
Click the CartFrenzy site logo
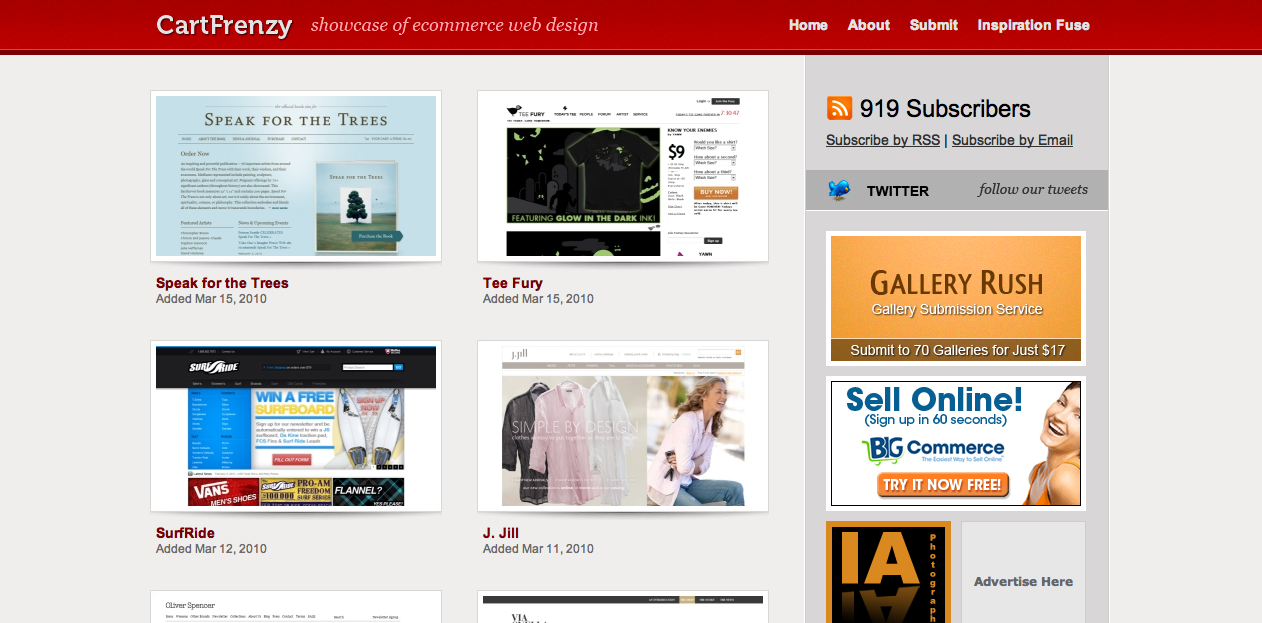pos(224,25)
